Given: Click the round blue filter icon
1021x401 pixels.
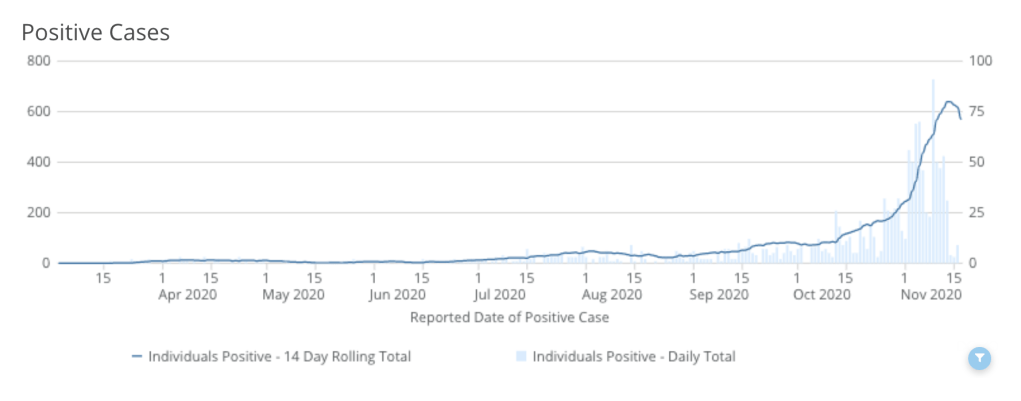Looking at the screenshot, I should coord(980,358).
